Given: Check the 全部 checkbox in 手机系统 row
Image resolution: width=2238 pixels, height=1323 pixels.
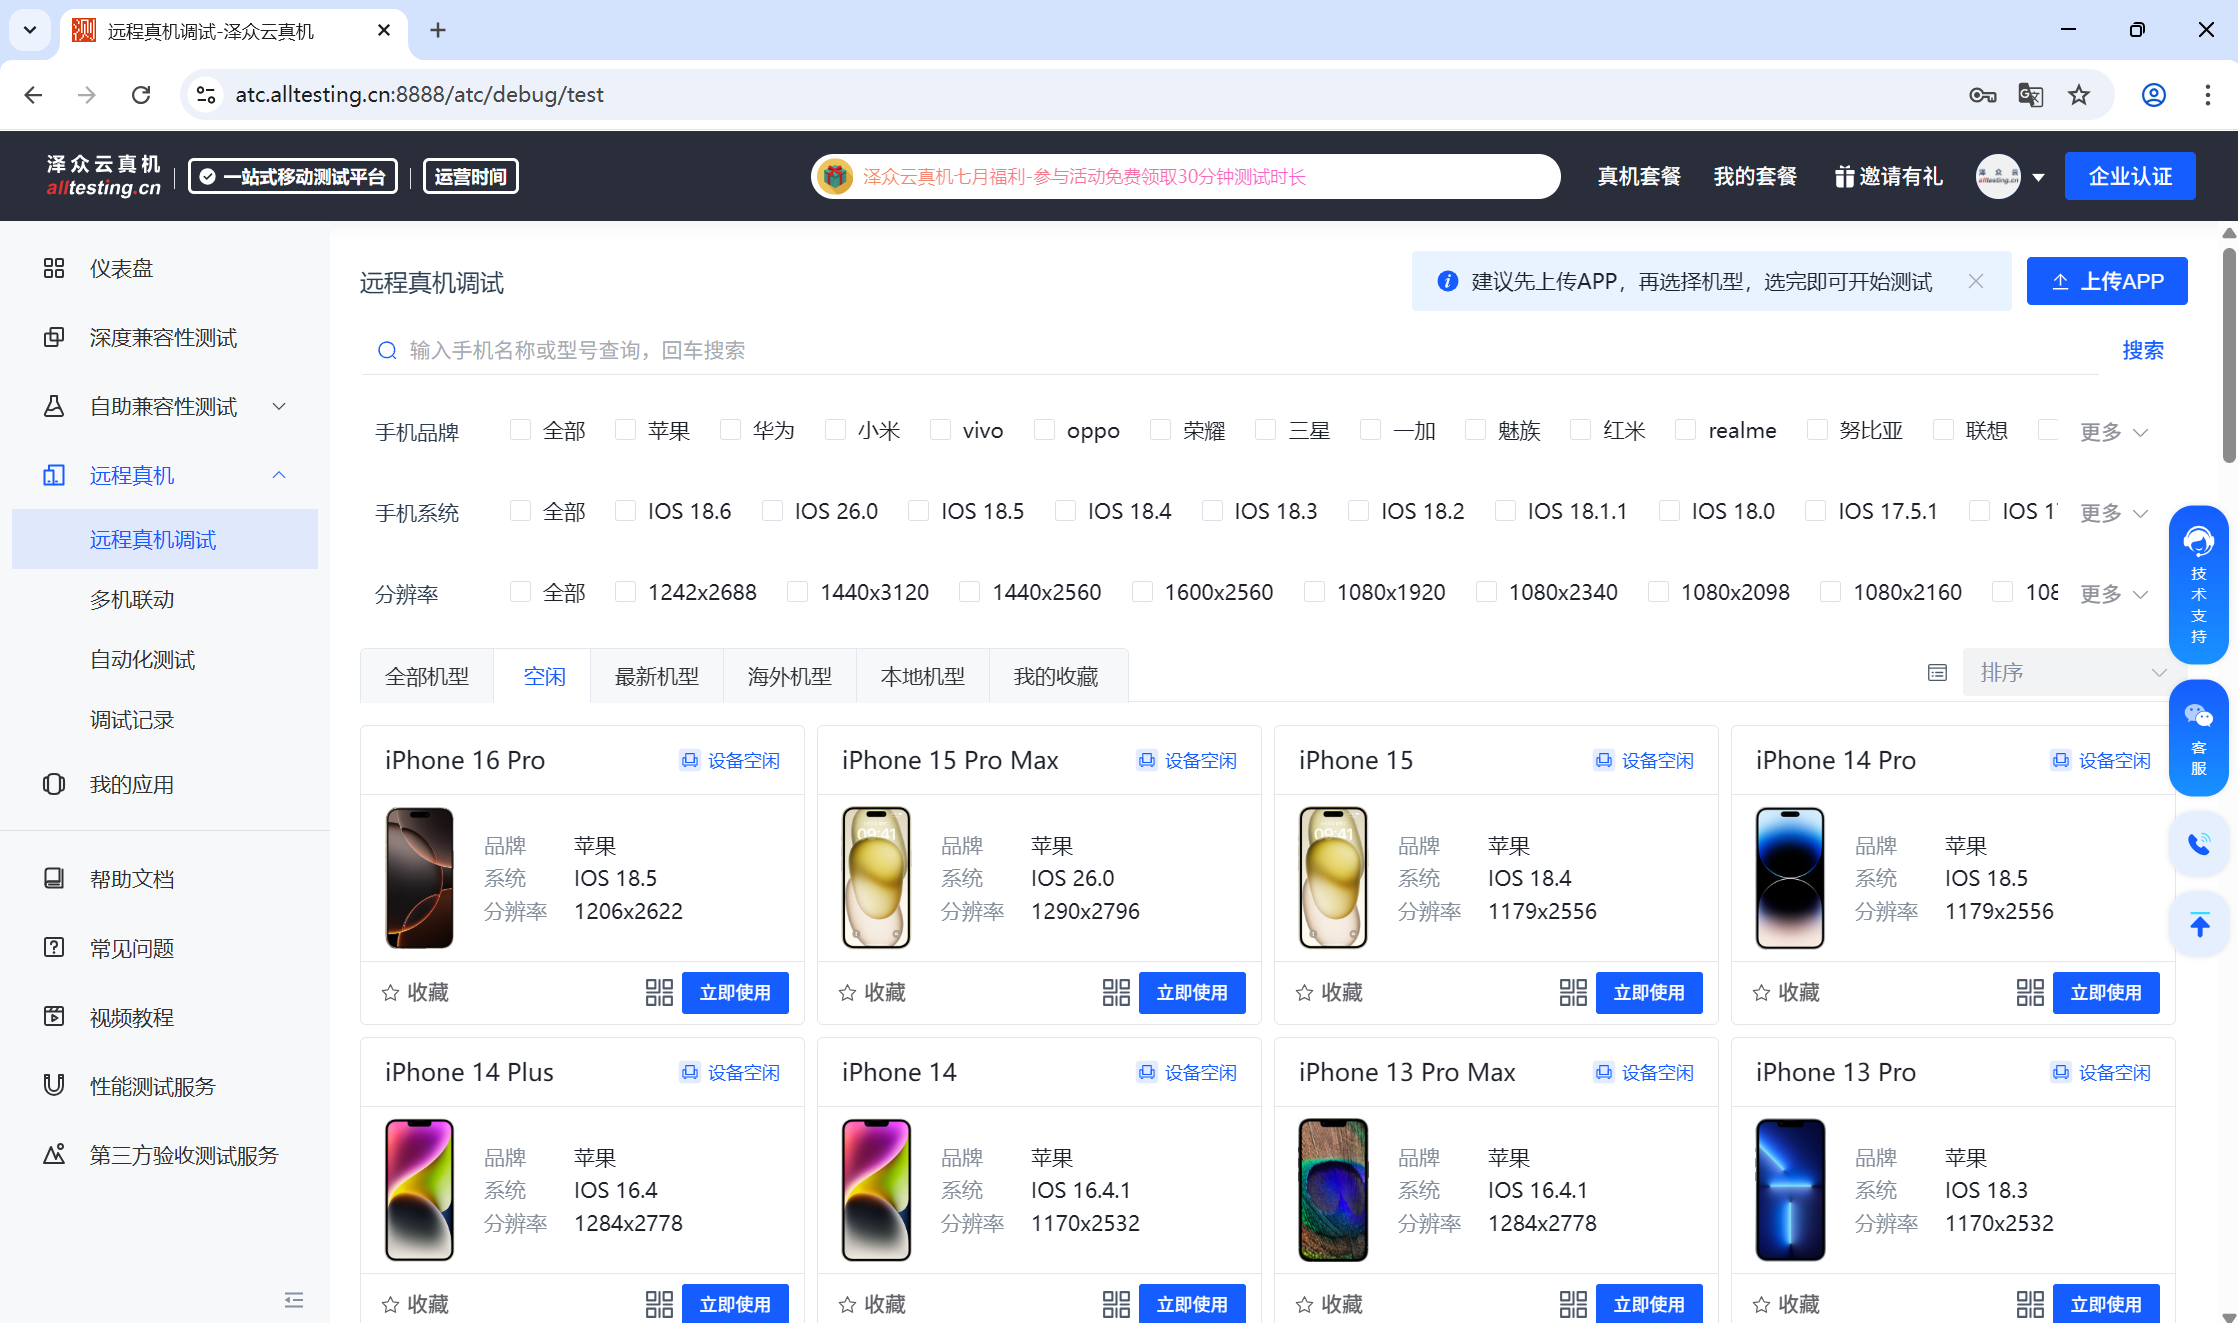Looking at the screenshot, I should 520,511.
